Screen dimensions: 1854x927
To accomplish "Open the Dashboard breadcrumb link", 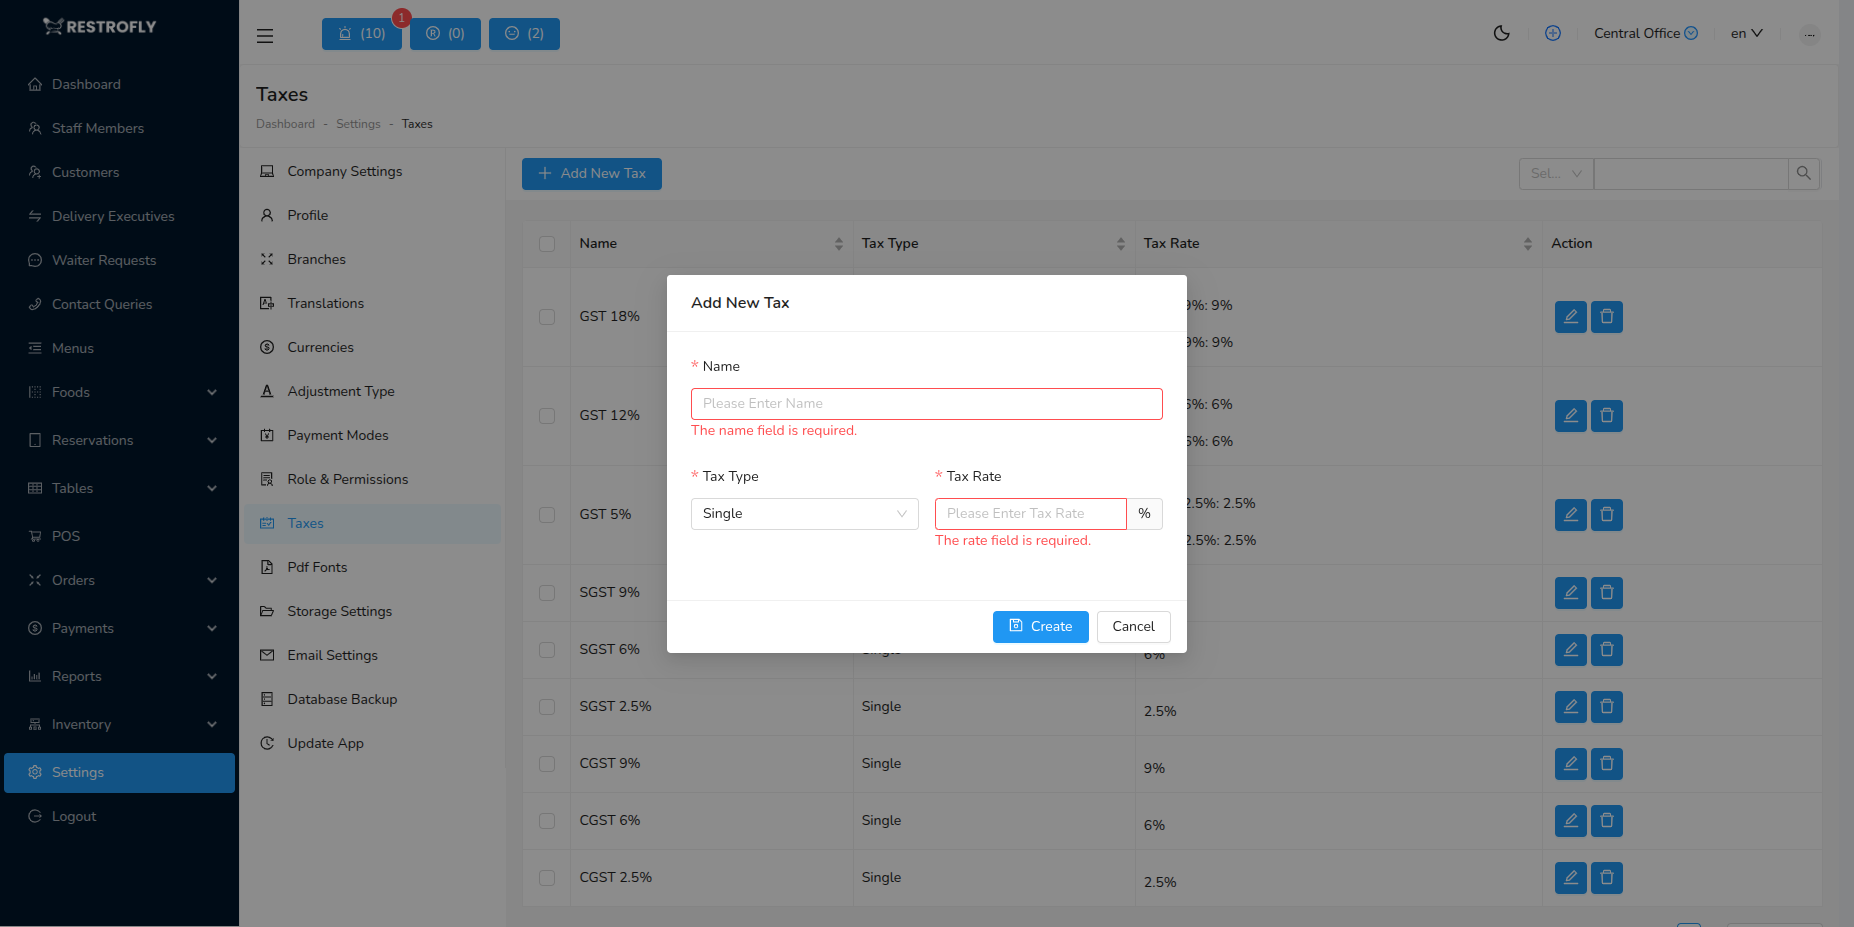I will pyautogui.click(x=285, y=123).
